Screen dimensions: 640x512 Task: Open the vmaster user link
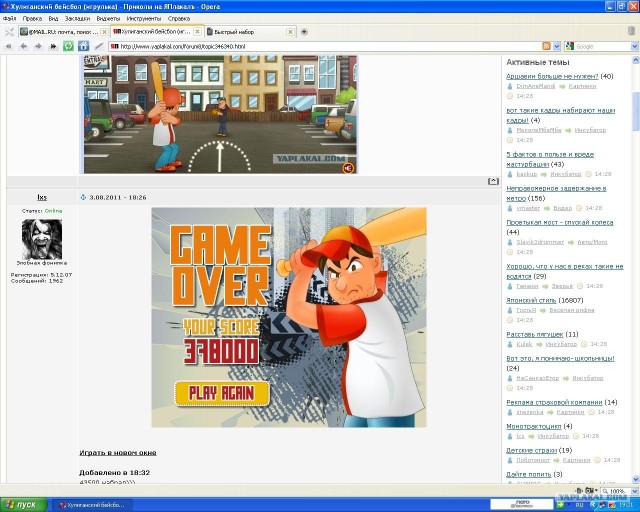point(528,208)
